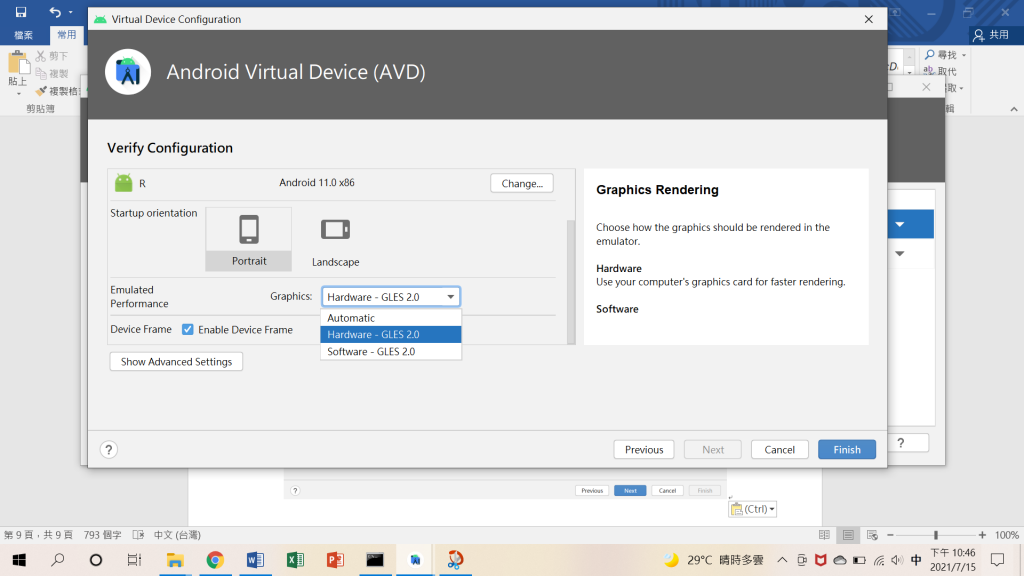Open the Graphics combo box arrow

(451, 296)
